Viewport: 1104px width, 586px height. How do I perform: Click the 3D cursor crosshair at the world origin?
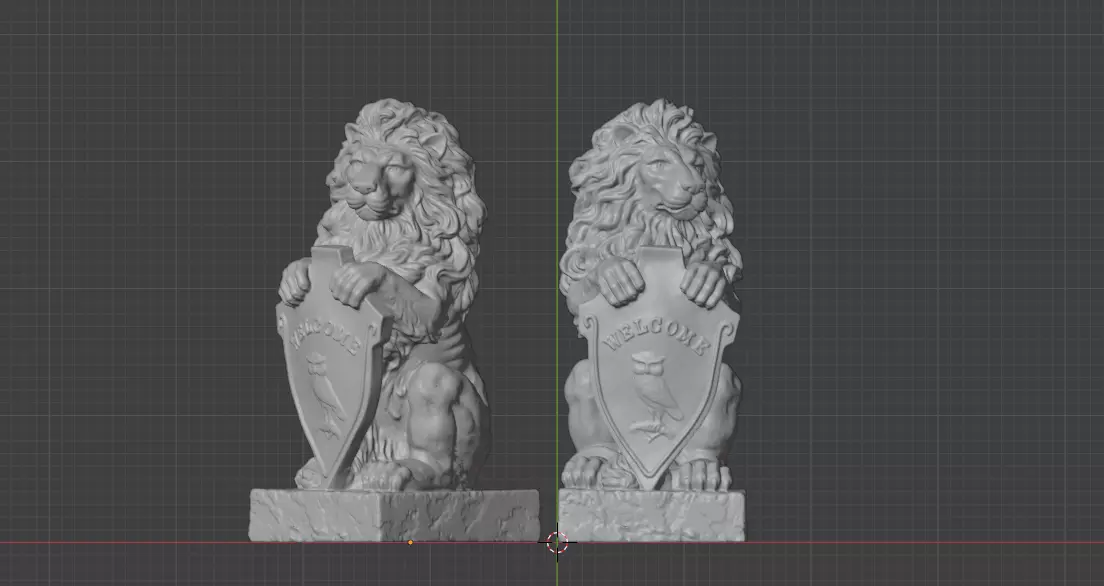pos(557,543)
